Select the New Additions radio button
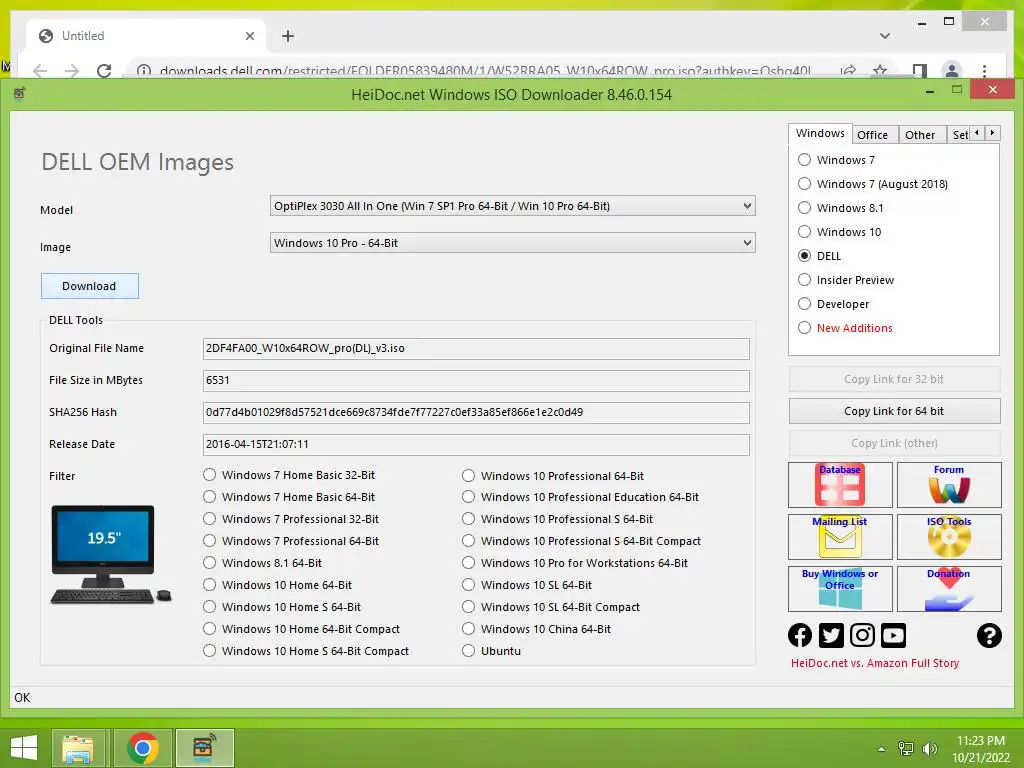 [x=805, y=328]
